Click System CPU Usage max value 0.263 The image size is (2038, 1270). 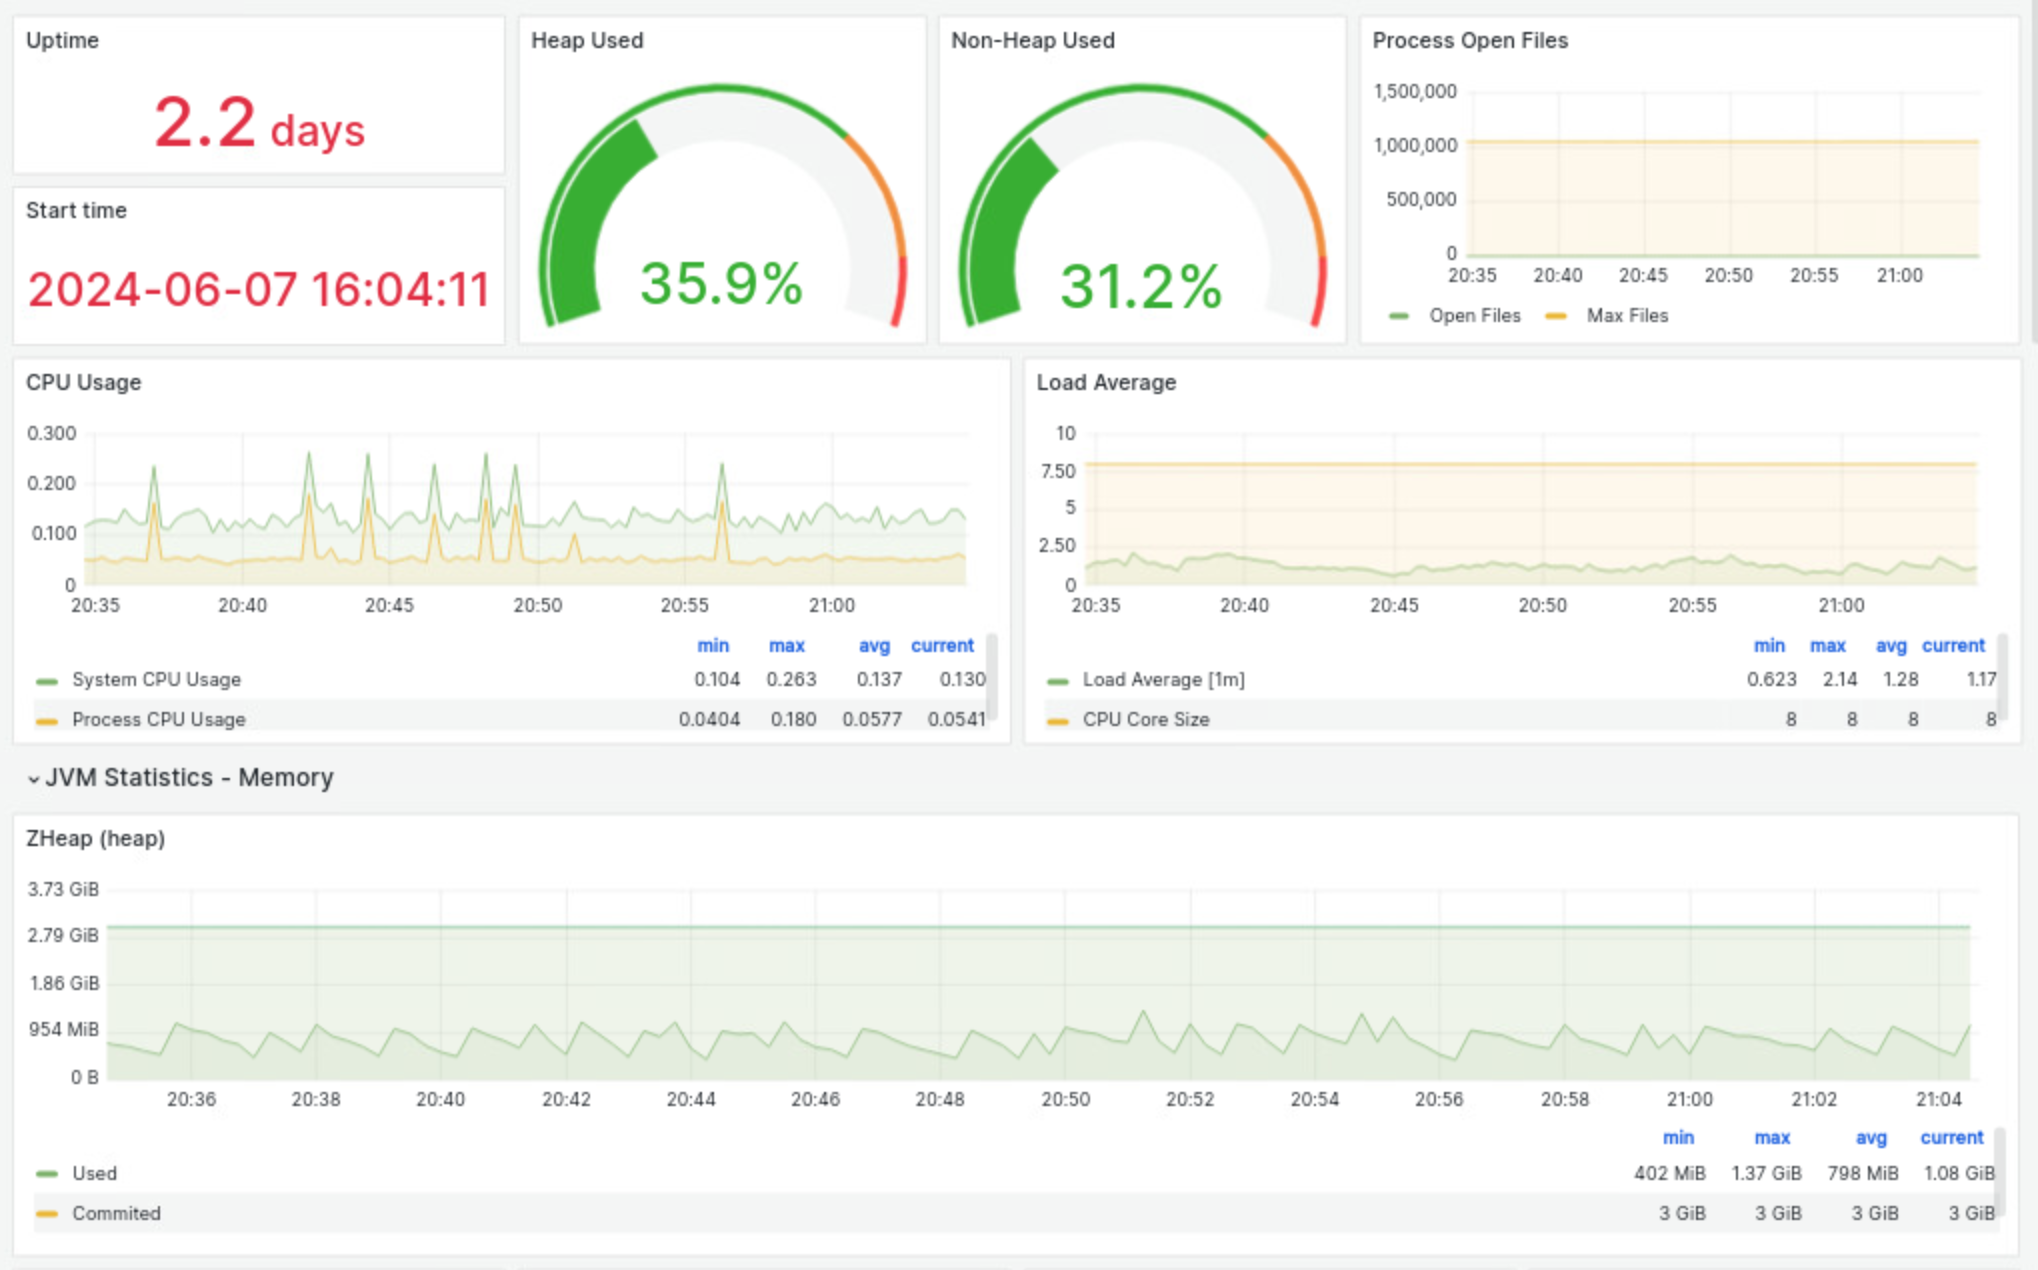coord(791,679)
